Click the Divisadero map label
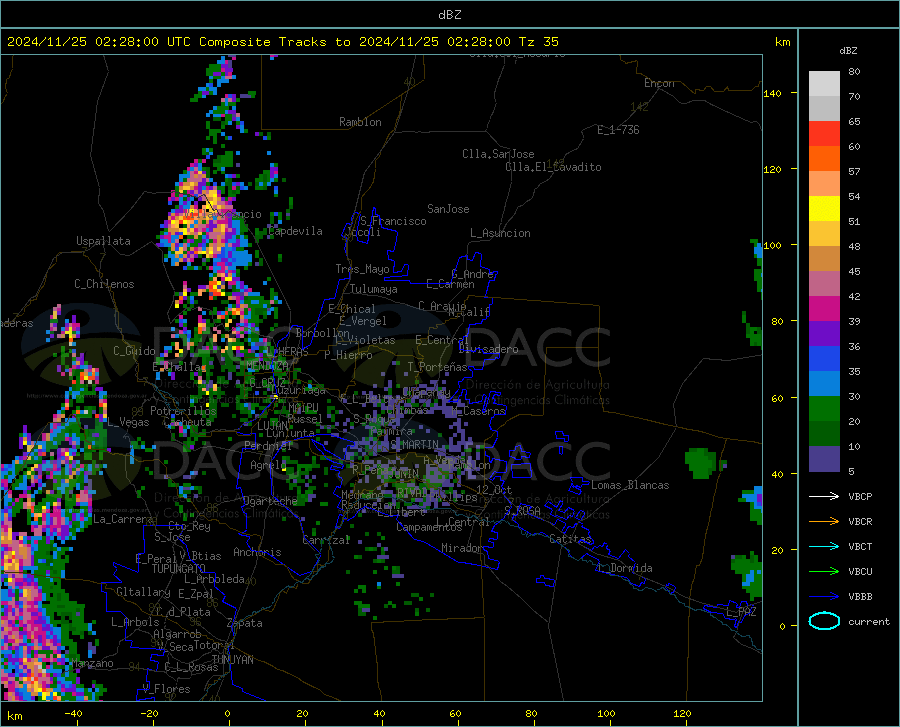The image size is (900, 727). (488, 349)
